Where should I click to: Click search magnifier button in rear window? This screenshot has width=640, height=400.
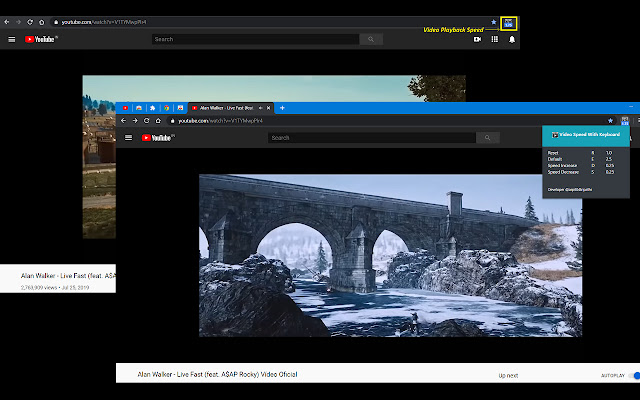(371, 39)
